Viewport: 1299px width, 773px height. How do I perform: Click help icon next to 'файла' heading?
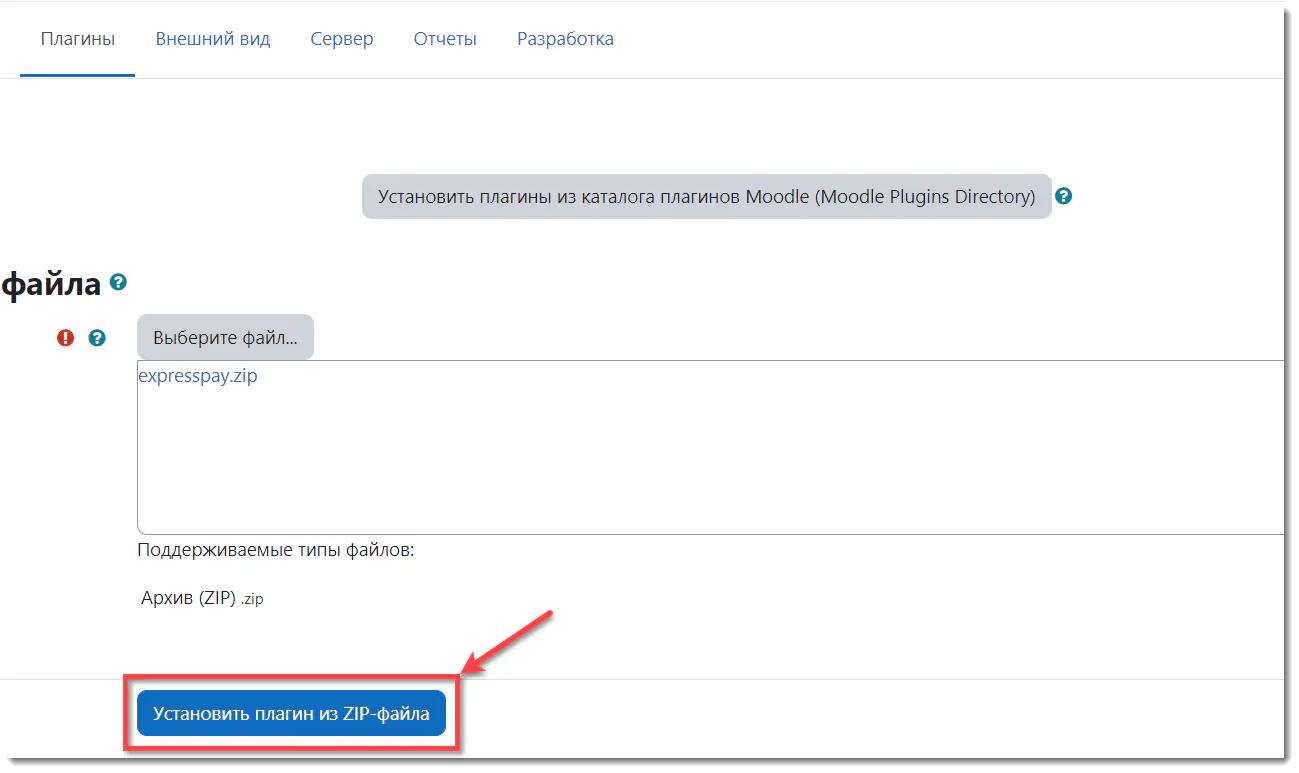tap(119, 282)
